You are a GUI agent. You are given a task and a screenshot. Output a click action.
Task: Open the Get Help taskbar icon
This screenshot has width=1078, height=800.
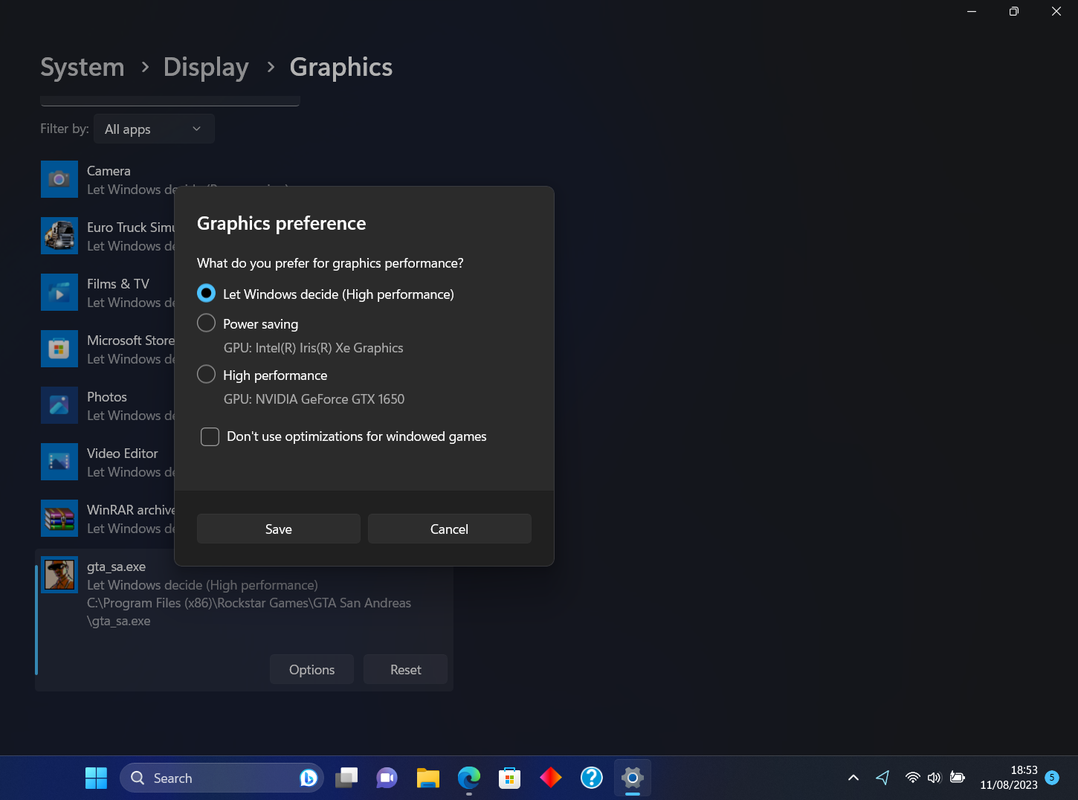591,778
